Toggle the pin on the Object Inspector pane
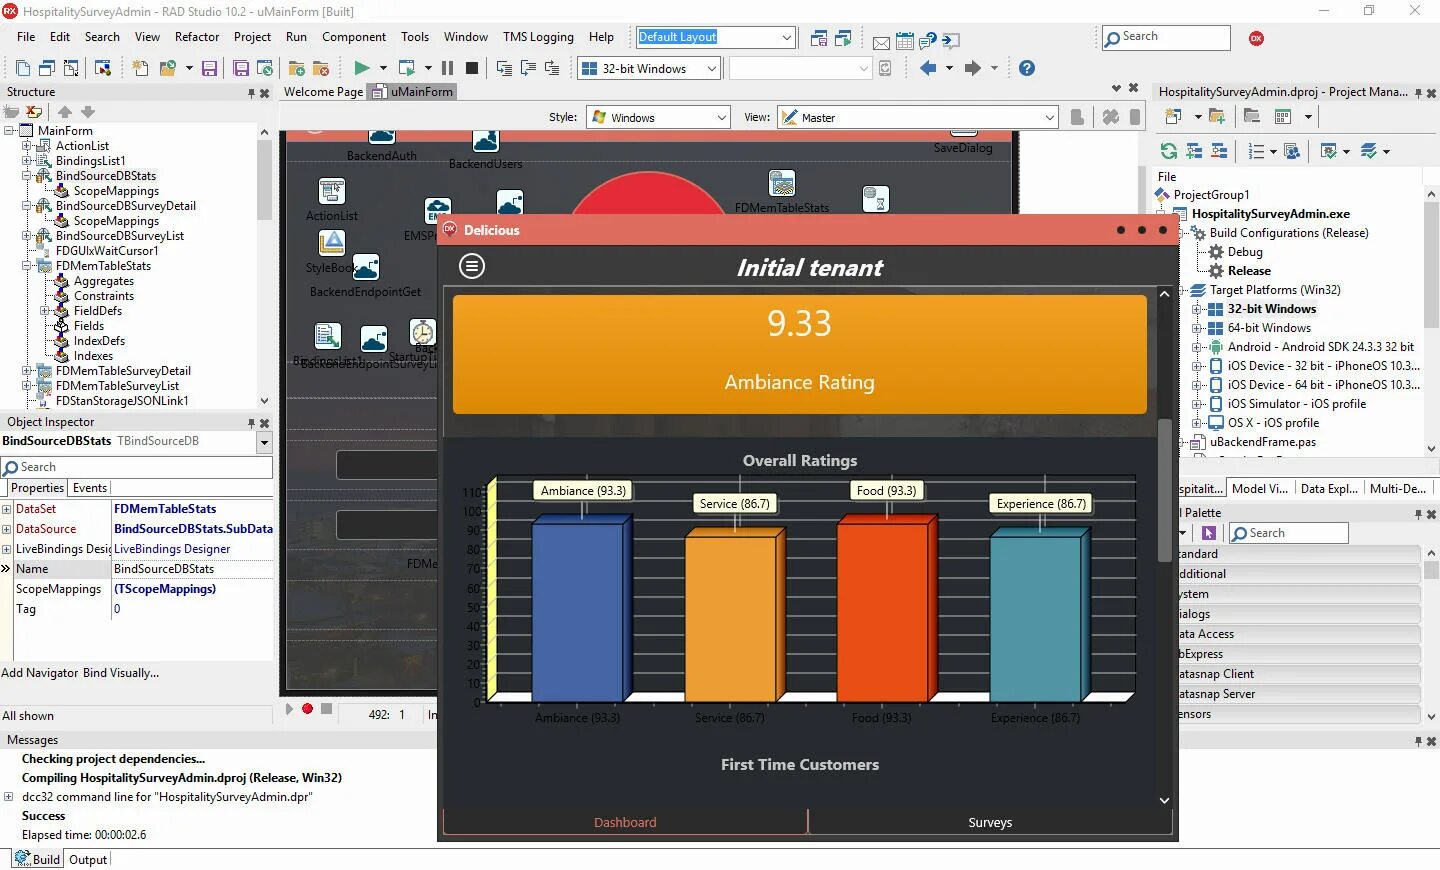Image resolution: width=1440 pixels, height=870 pixels. [252, 423]
